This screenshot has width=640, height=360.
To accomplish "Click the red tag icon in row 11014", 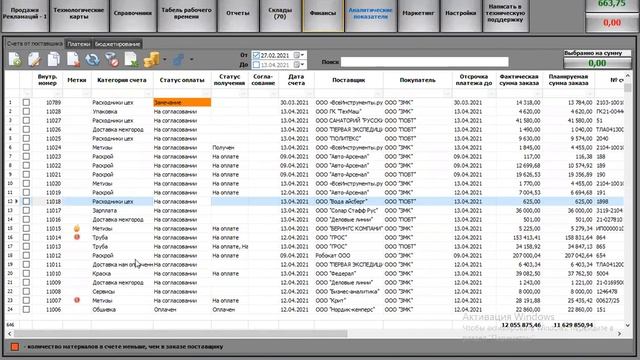I will (77, 237).
